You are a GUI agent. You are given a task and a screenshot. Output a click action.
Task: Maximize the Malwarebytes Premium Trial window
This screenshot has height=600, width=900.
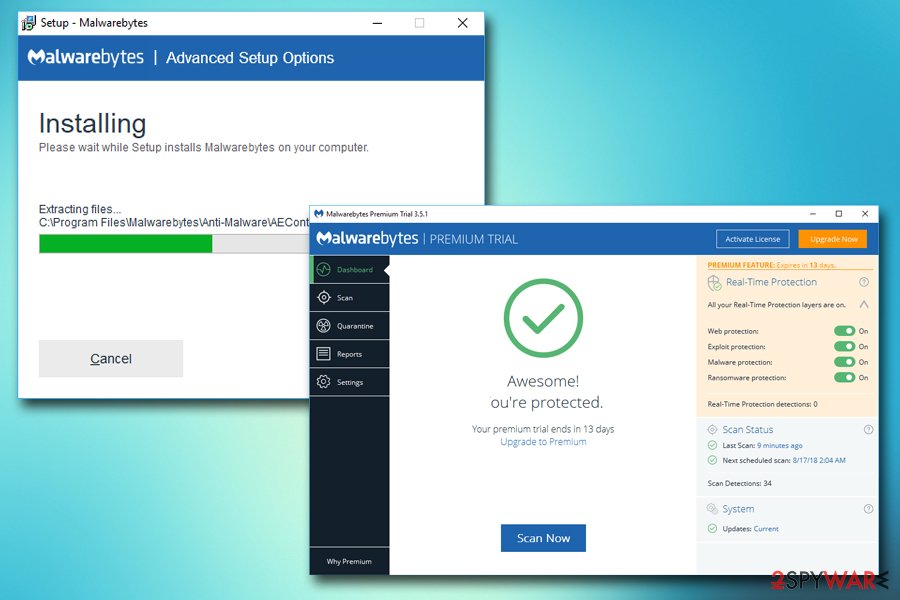tap(839, 214)
